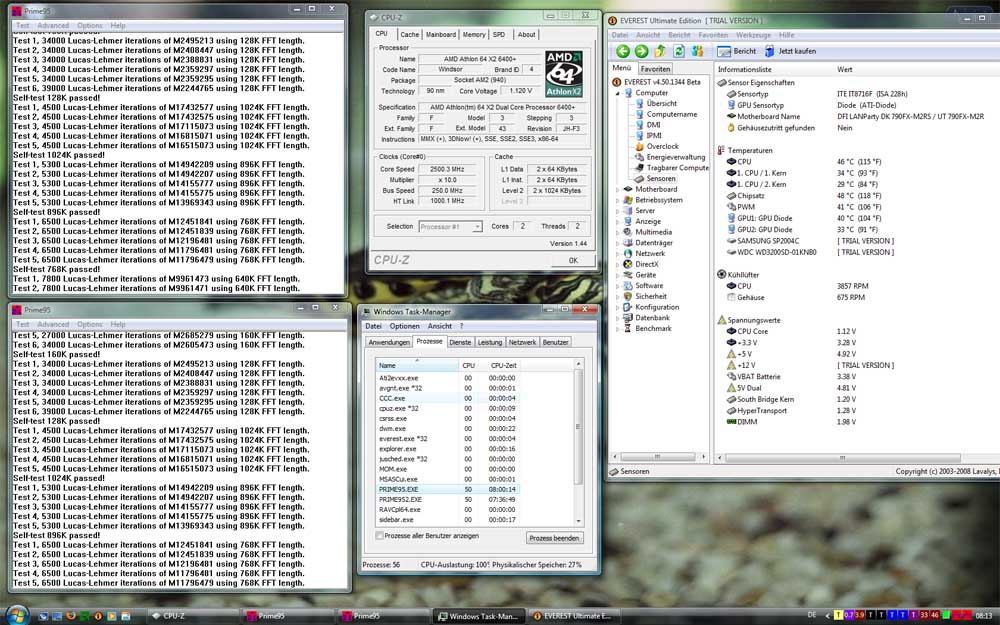The height and width of the screenshot is (625, 1000).
Task: Switch to the Cache tab in CPU-Z
Action: [x=409, y=34]
